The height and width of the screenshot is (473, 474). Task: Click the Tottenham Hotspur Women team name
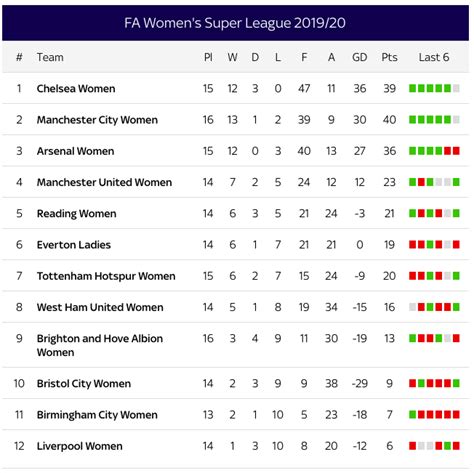click(x=106, y=276)
